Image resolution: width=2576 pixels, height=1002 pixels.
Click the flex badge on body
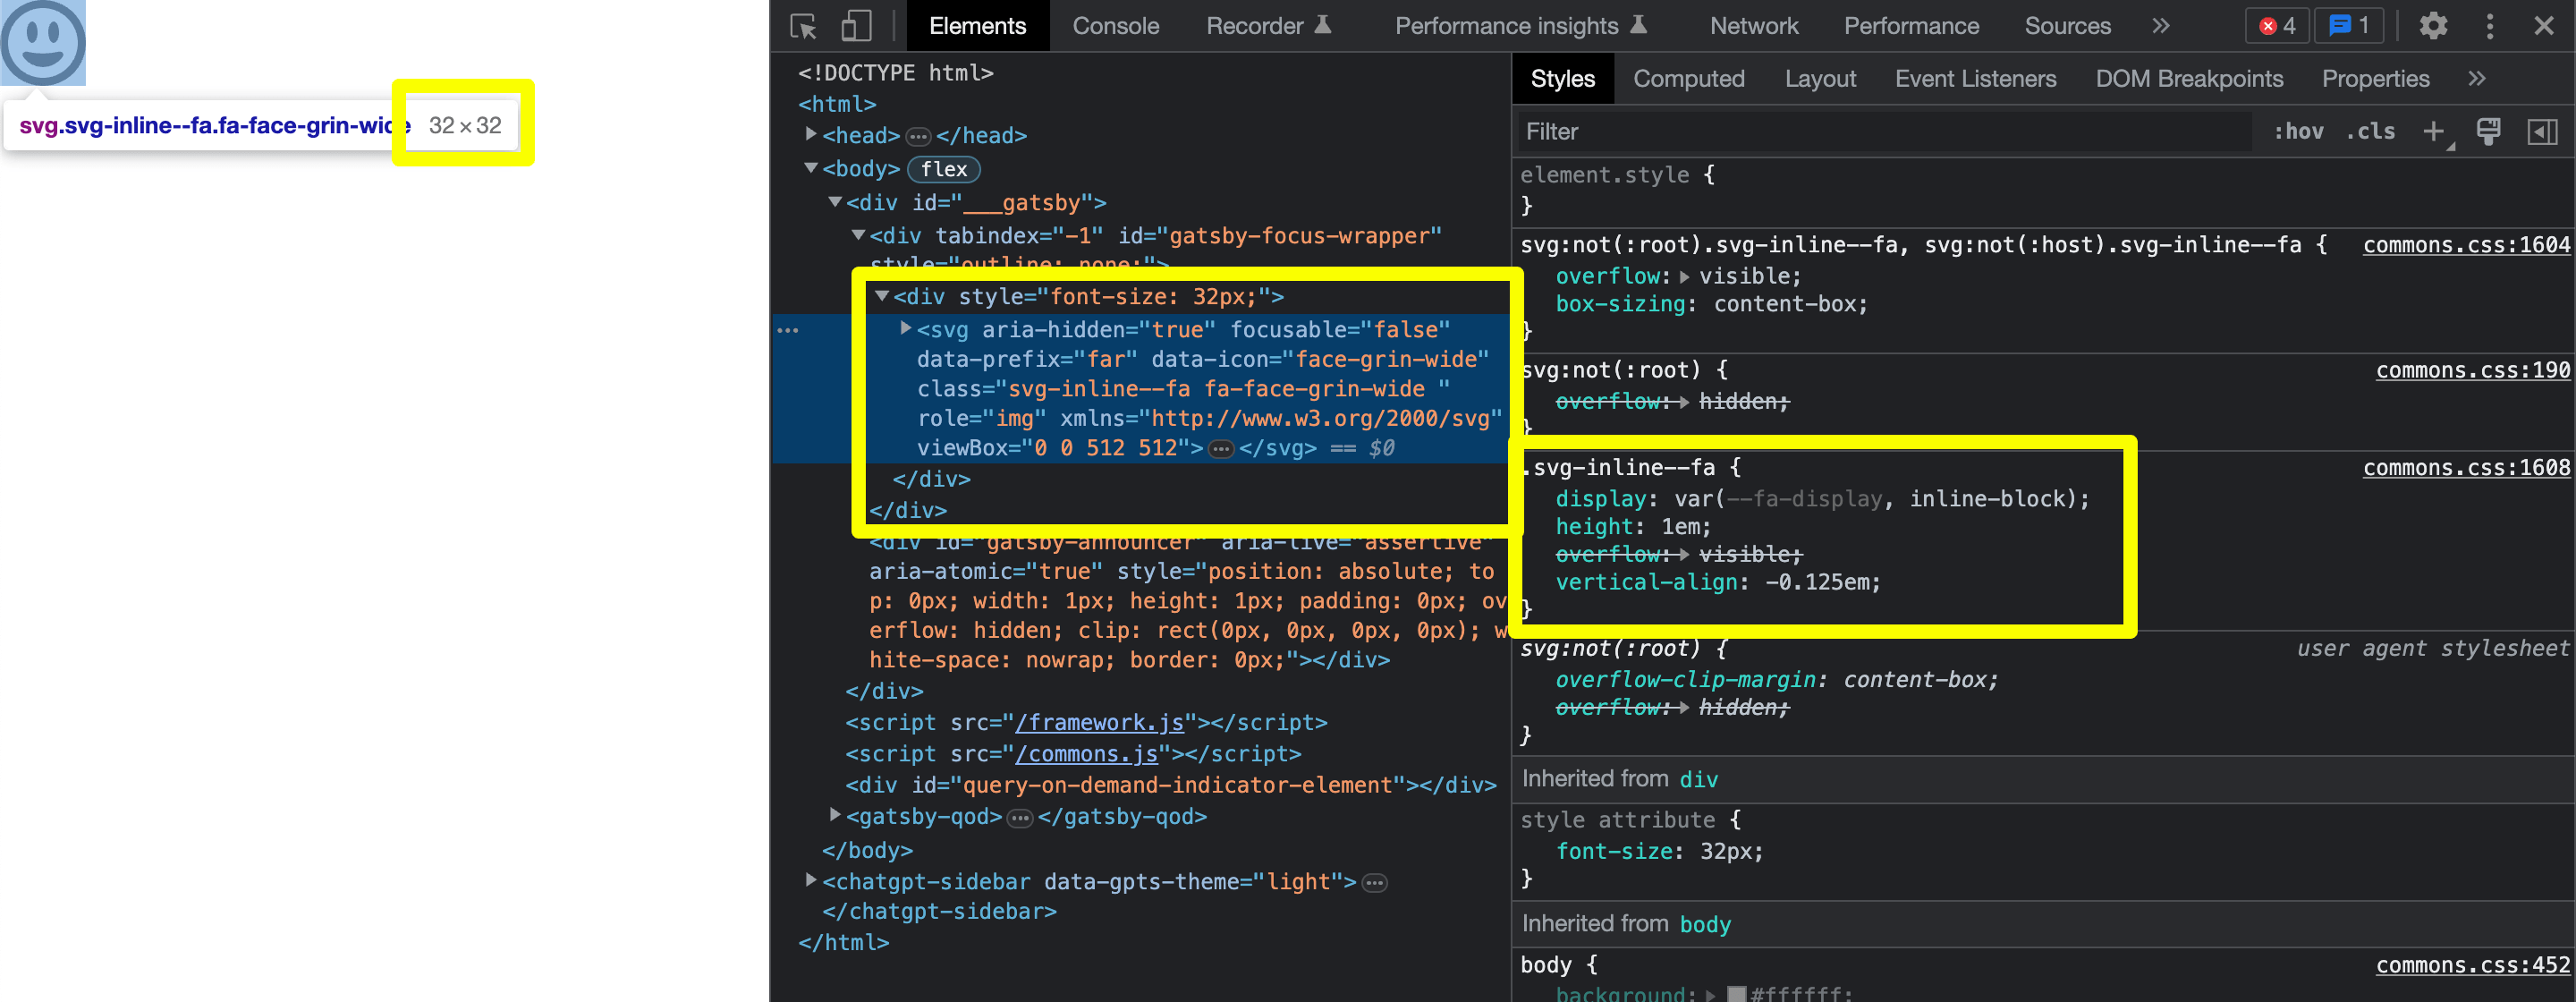pos(943,169)
